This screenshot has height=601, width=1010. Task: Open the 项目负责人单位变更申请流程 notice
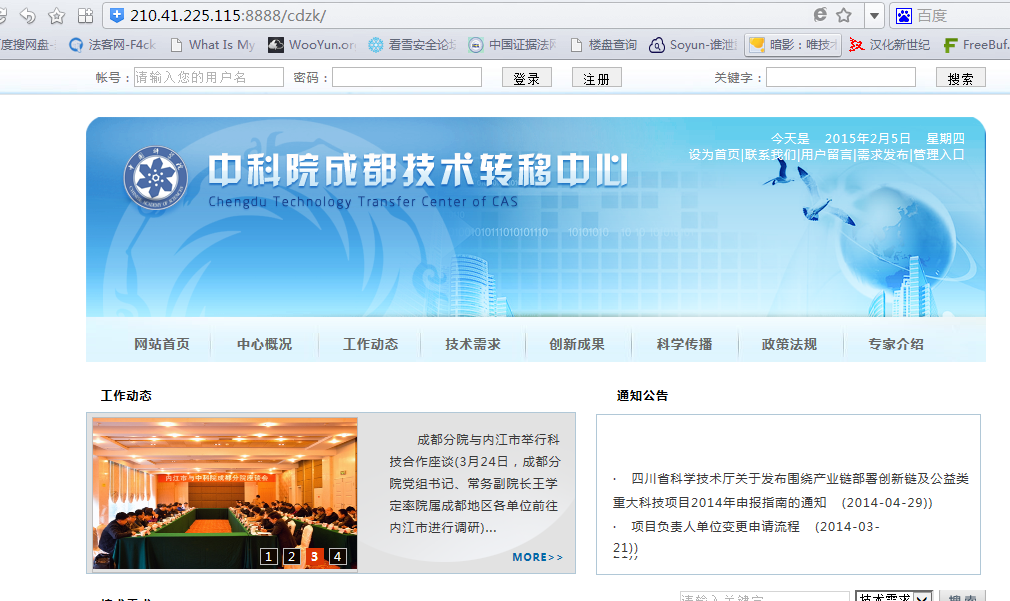pos(715,526)
